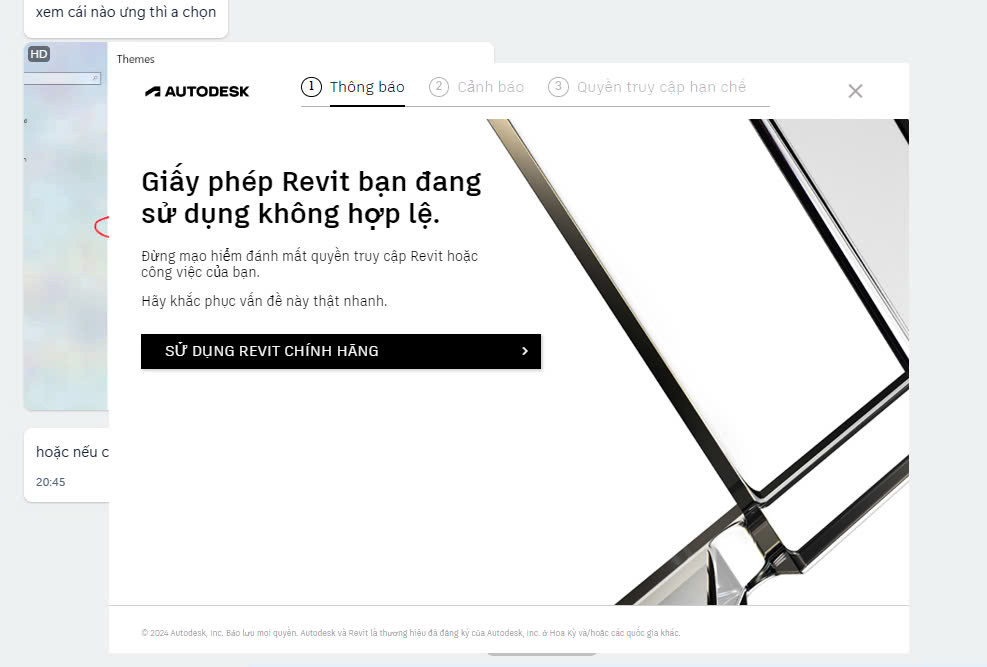Select the message 'xem cái nào ưng thì a chọn'
Image resolution: width=987 pixels, height=667 pixels.
click(x=125, y=13)
